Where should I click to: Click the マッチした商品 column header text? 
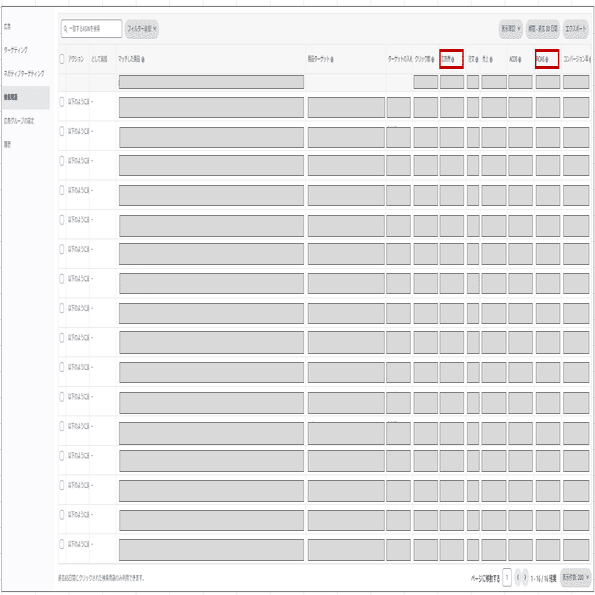pos(129,59)
